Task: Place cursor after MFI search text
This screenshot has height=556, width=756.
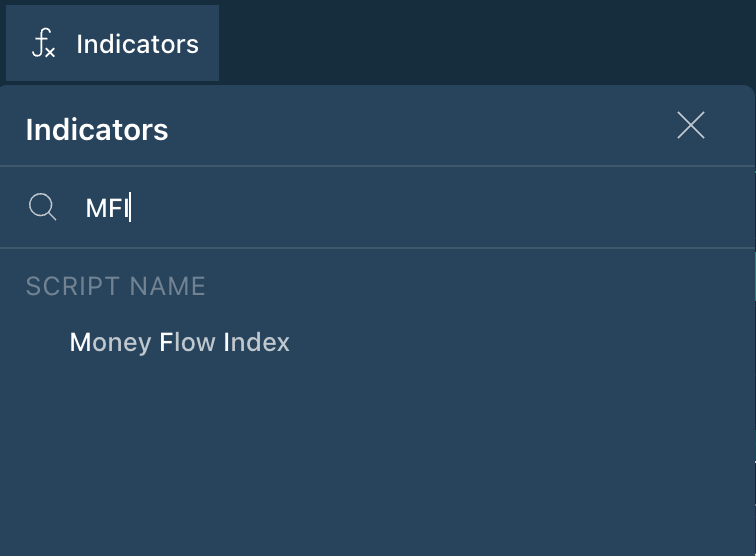Action: click(x=131, y=208)
